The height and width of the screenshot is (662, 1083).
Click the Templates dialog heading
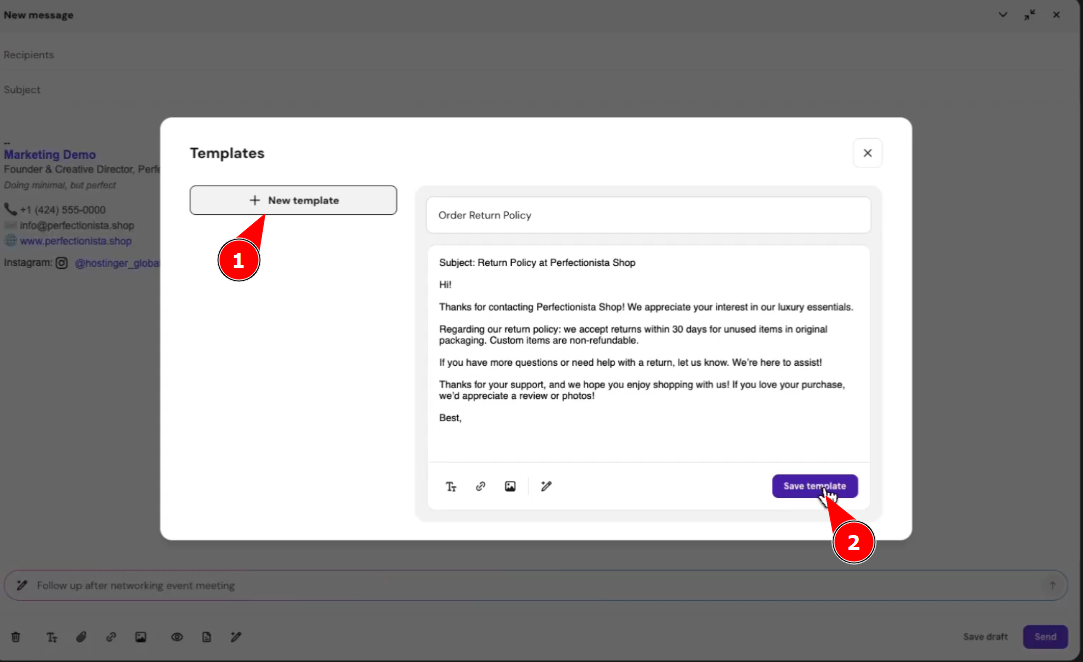(227, 153)
